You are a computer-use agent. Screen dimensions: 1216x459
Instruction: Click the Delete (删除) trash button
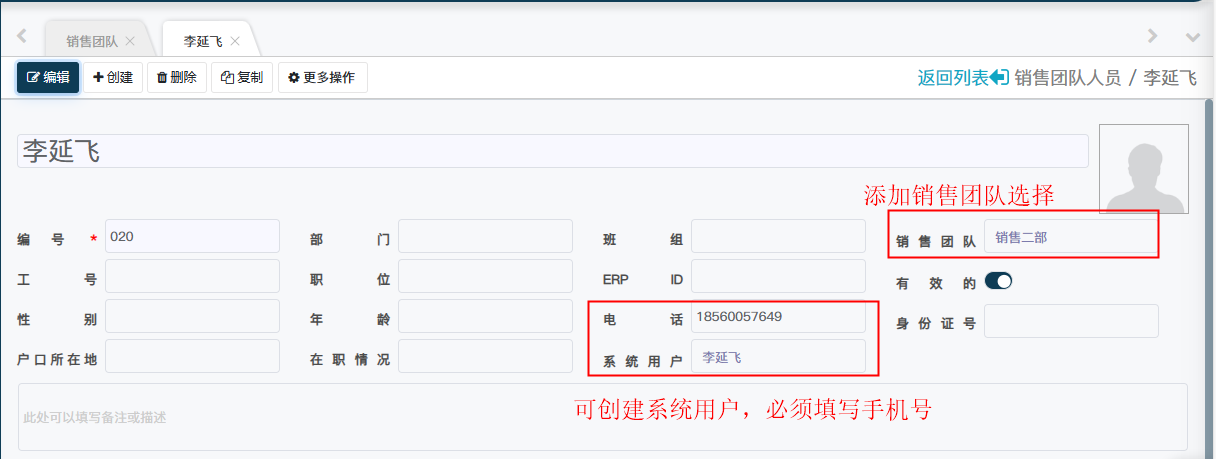177,77
